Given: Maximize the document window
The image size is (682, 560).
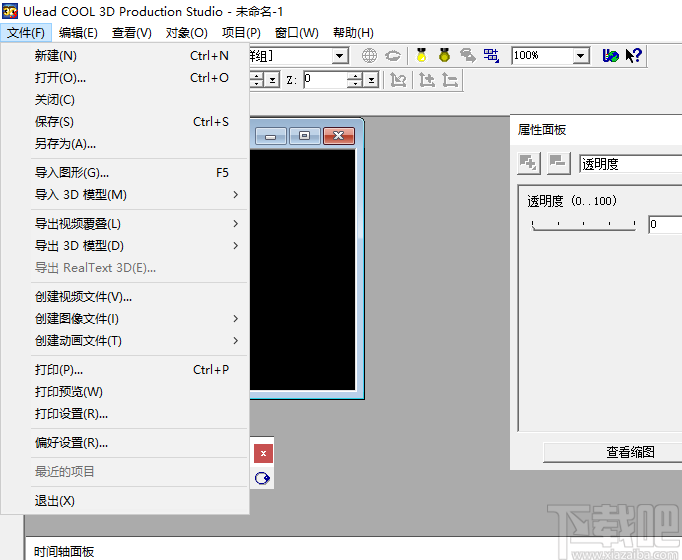Looking at the screenshot, I should click(x=304, y=136).
